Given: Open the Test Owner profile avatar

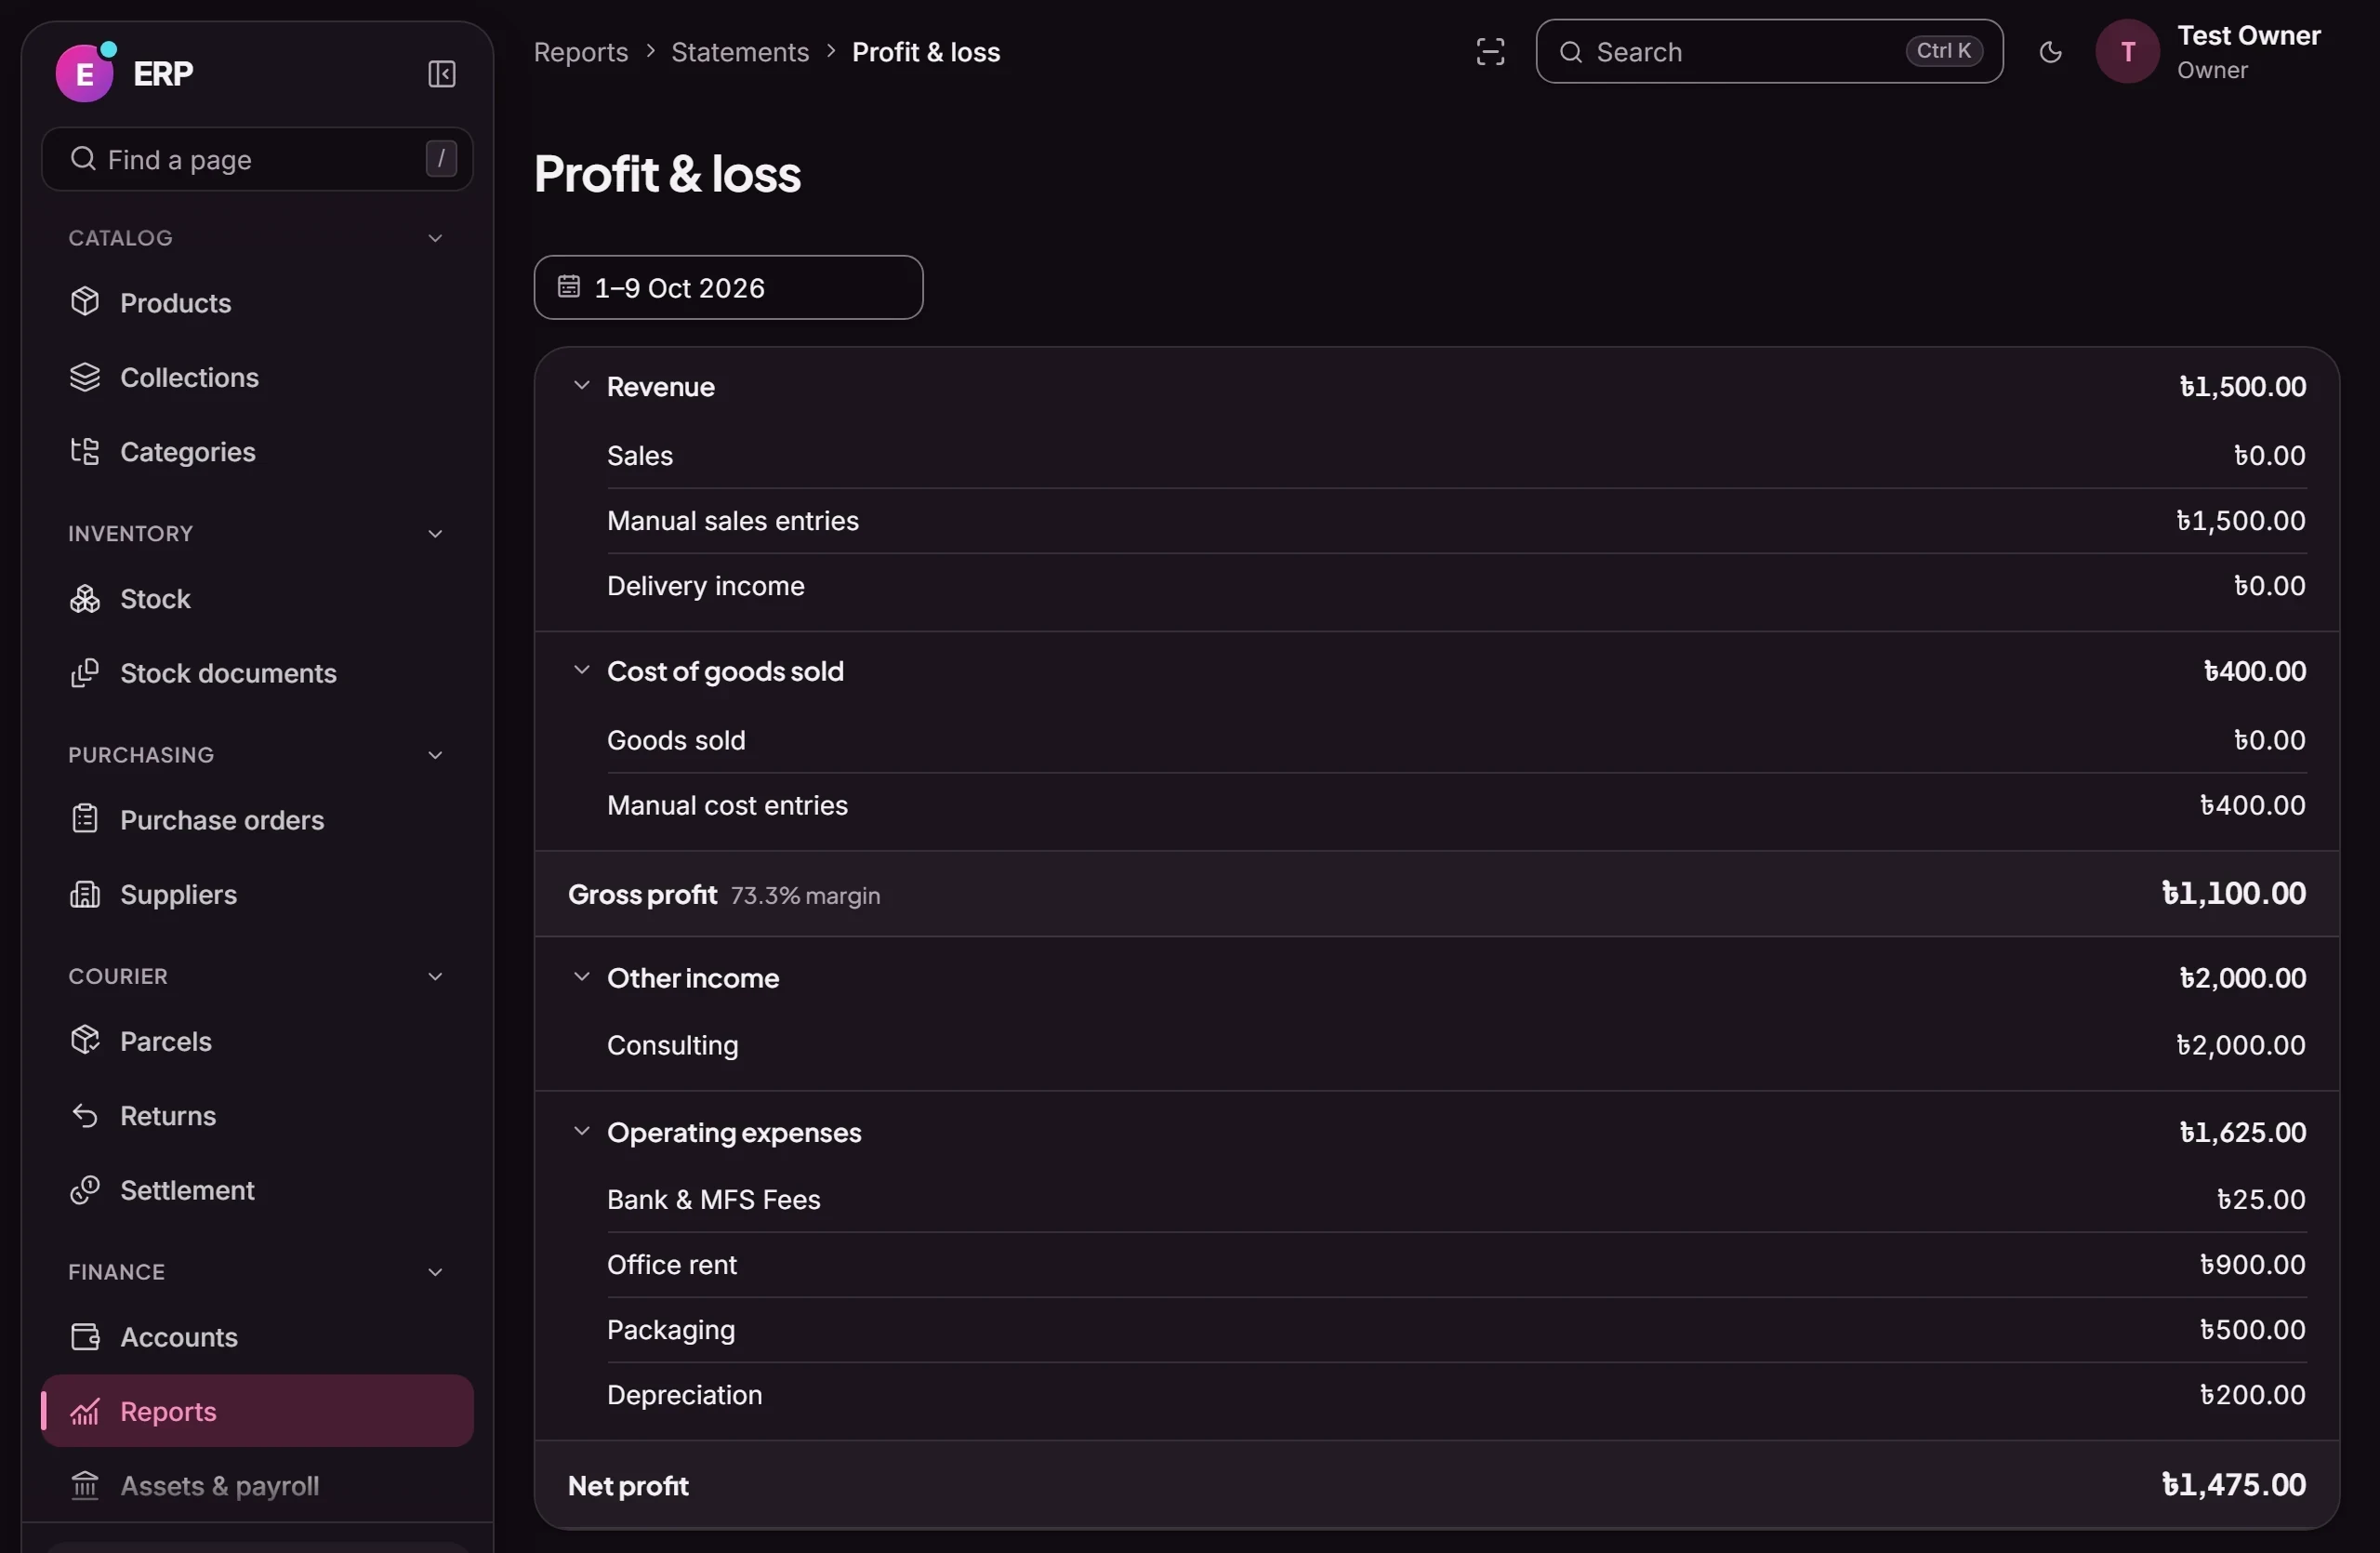Looking at the screenshot, I should (2127, 52).
